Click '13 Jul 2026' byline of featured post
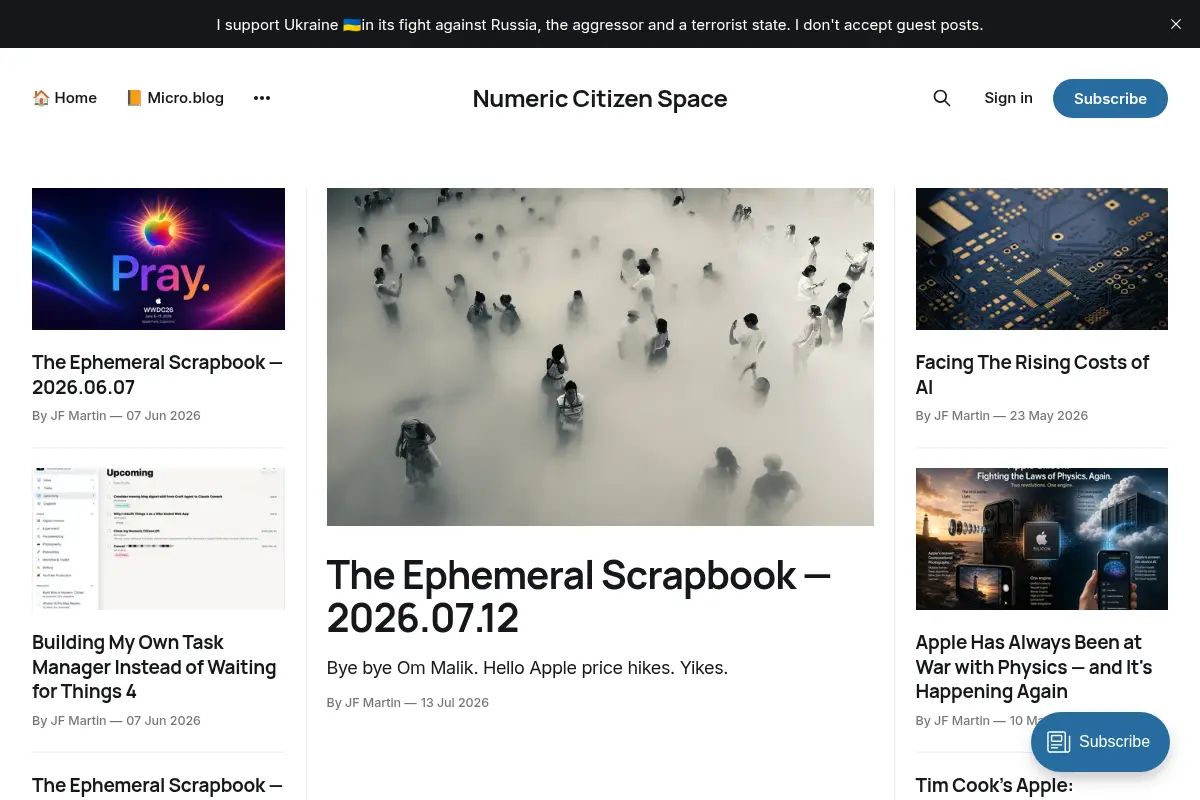Image resolution: width=1200 pixels, height=800 pixels. (455, 703)
